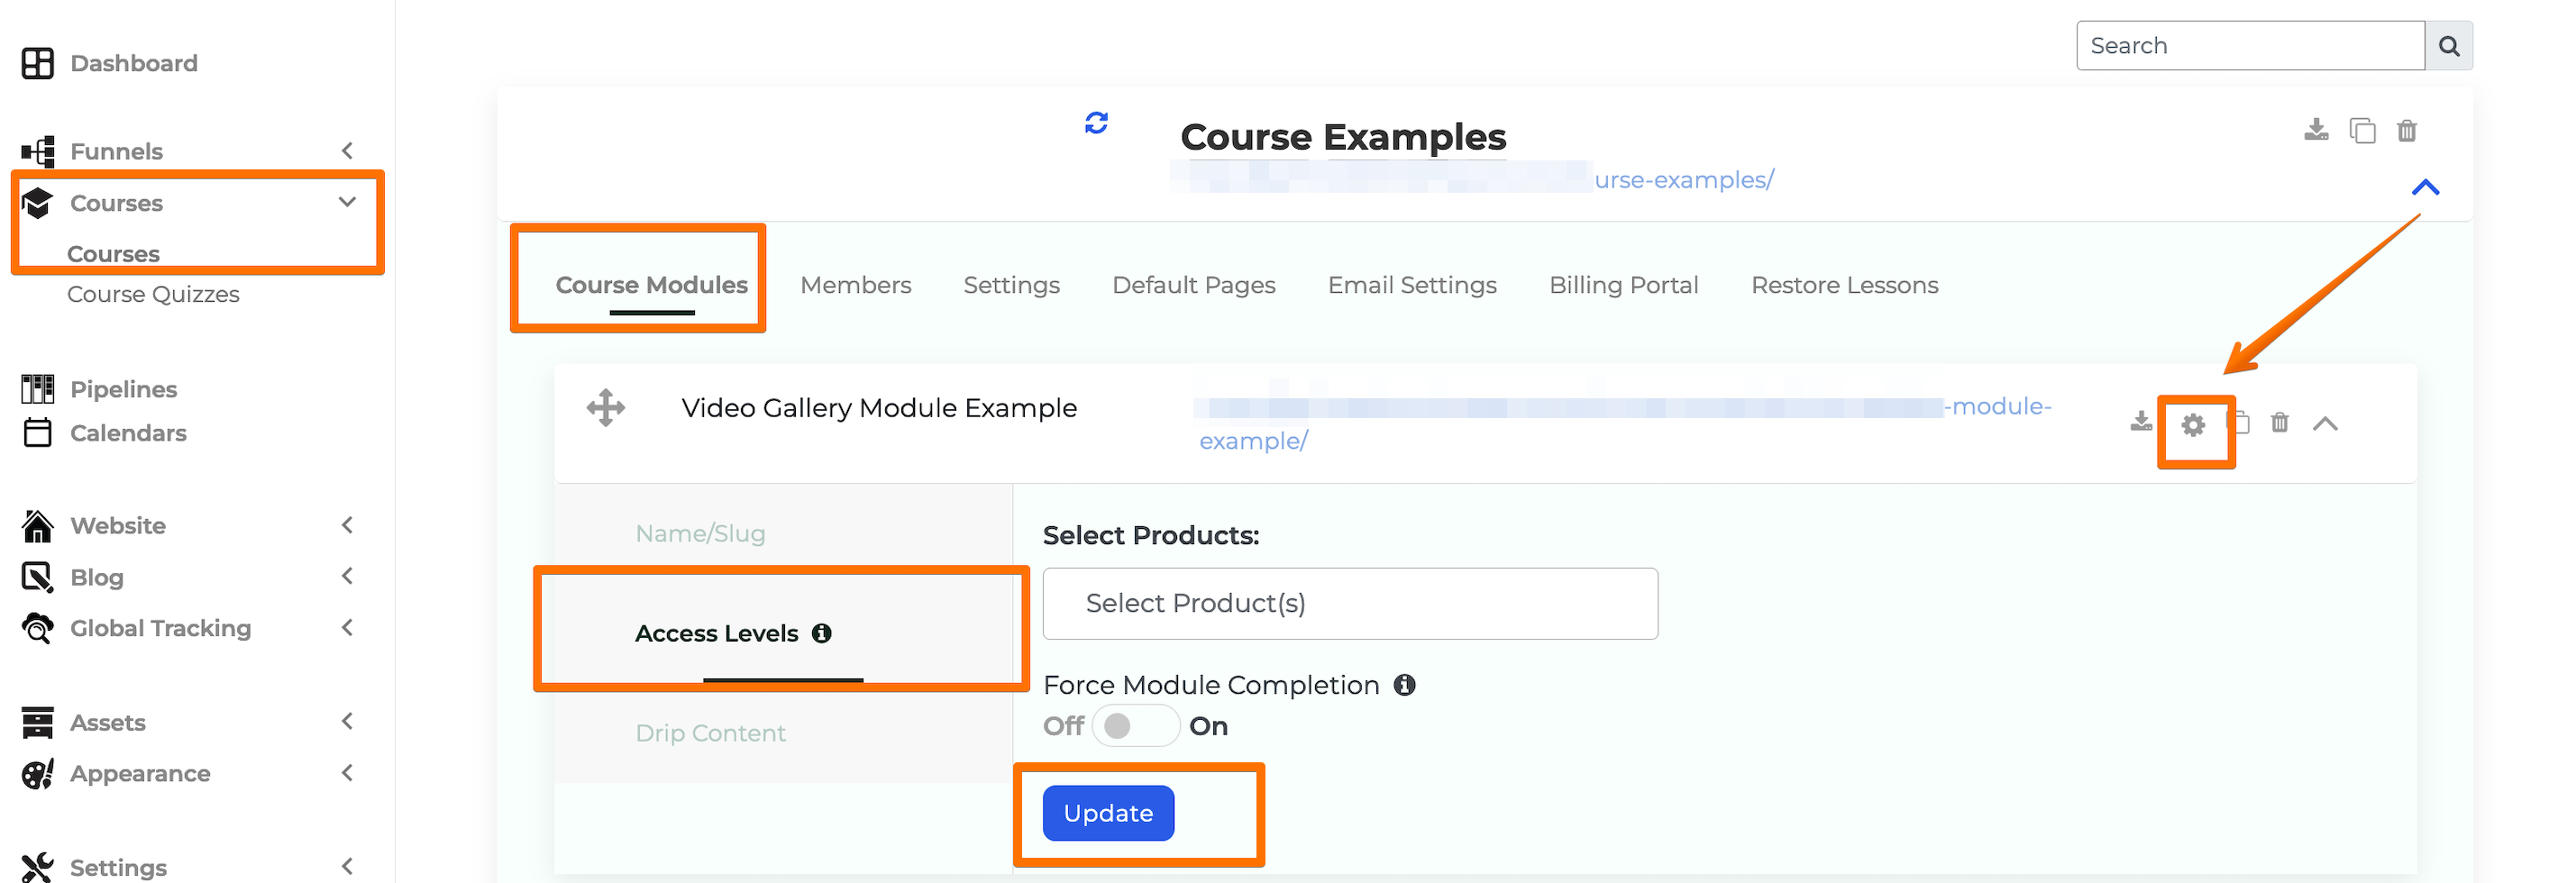
Task: Expand the sidebar Settings chevron
Action: coord(347,866)
